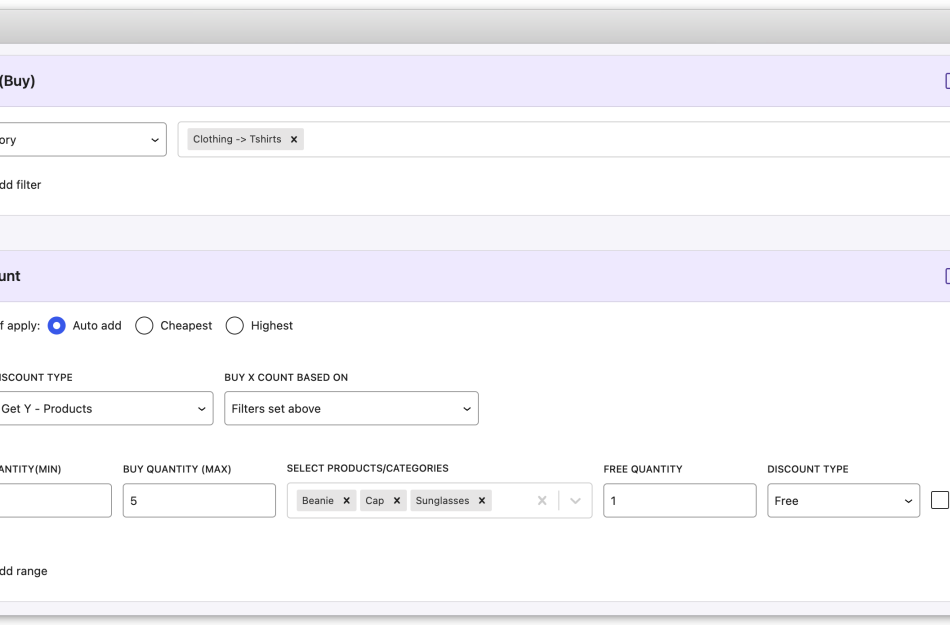Viewport: 950px width, 625px height.
Task: Expand the Select Products/Categories dropdown chevron
Action: click(573, 500)
